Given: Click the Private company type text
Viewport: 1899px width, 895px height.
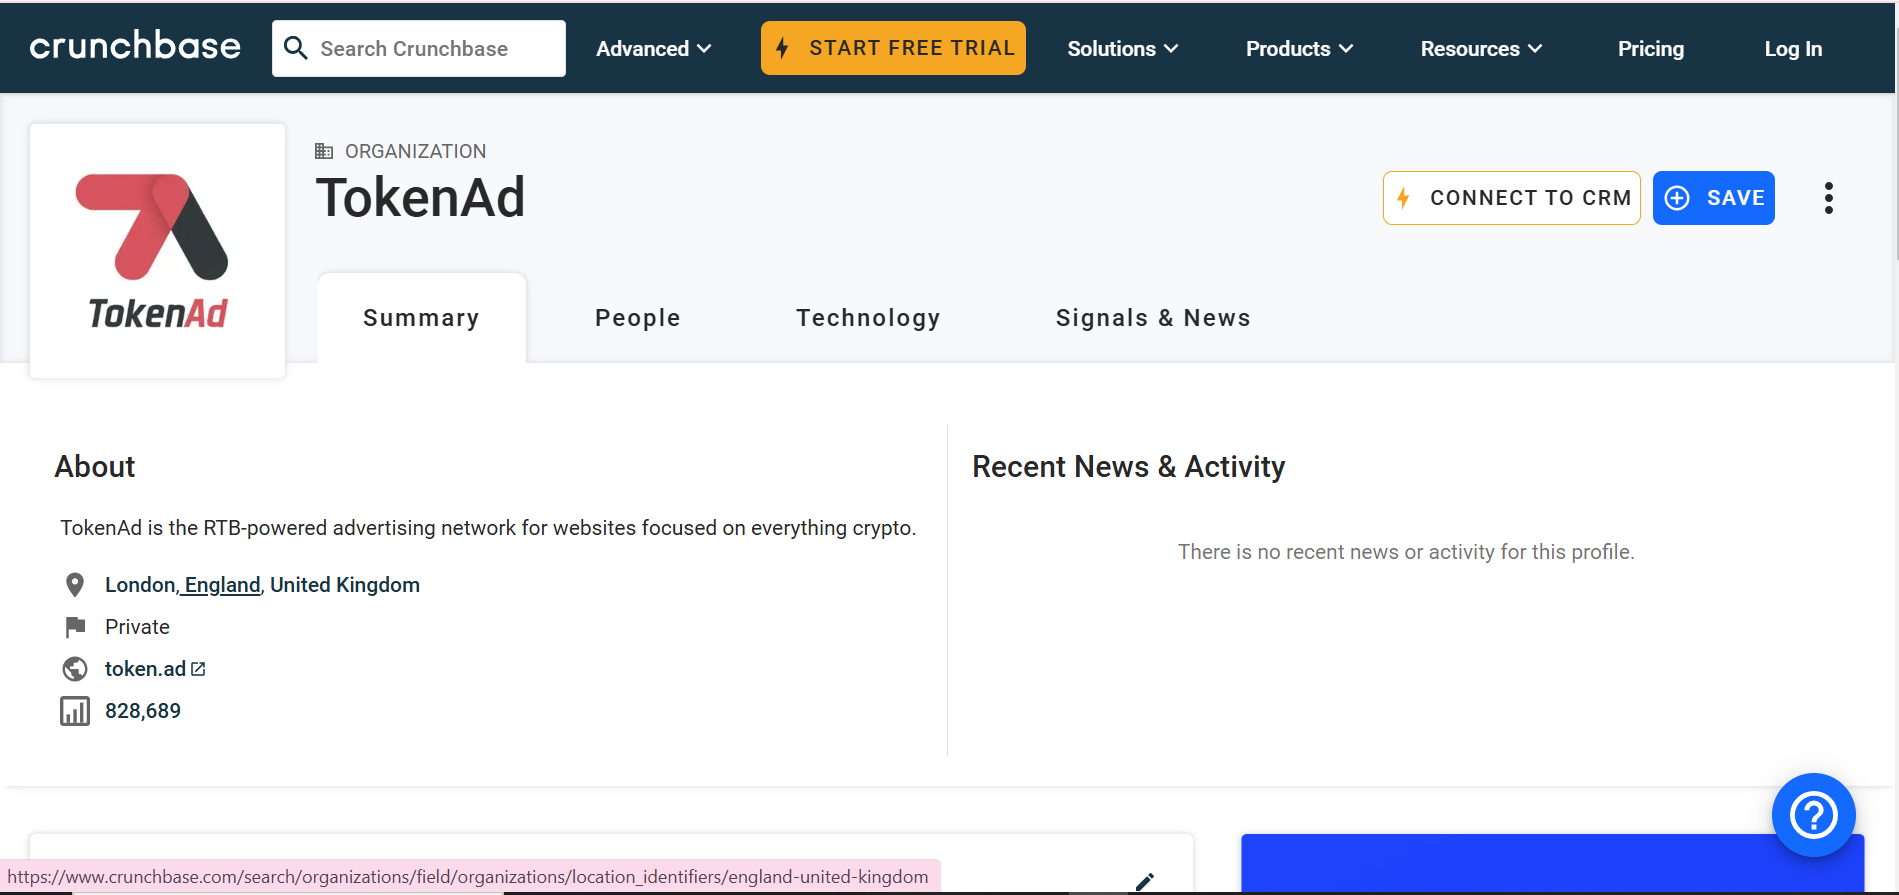Looking at the screenshot, I should pyautogui.click(x=137, y=627).
